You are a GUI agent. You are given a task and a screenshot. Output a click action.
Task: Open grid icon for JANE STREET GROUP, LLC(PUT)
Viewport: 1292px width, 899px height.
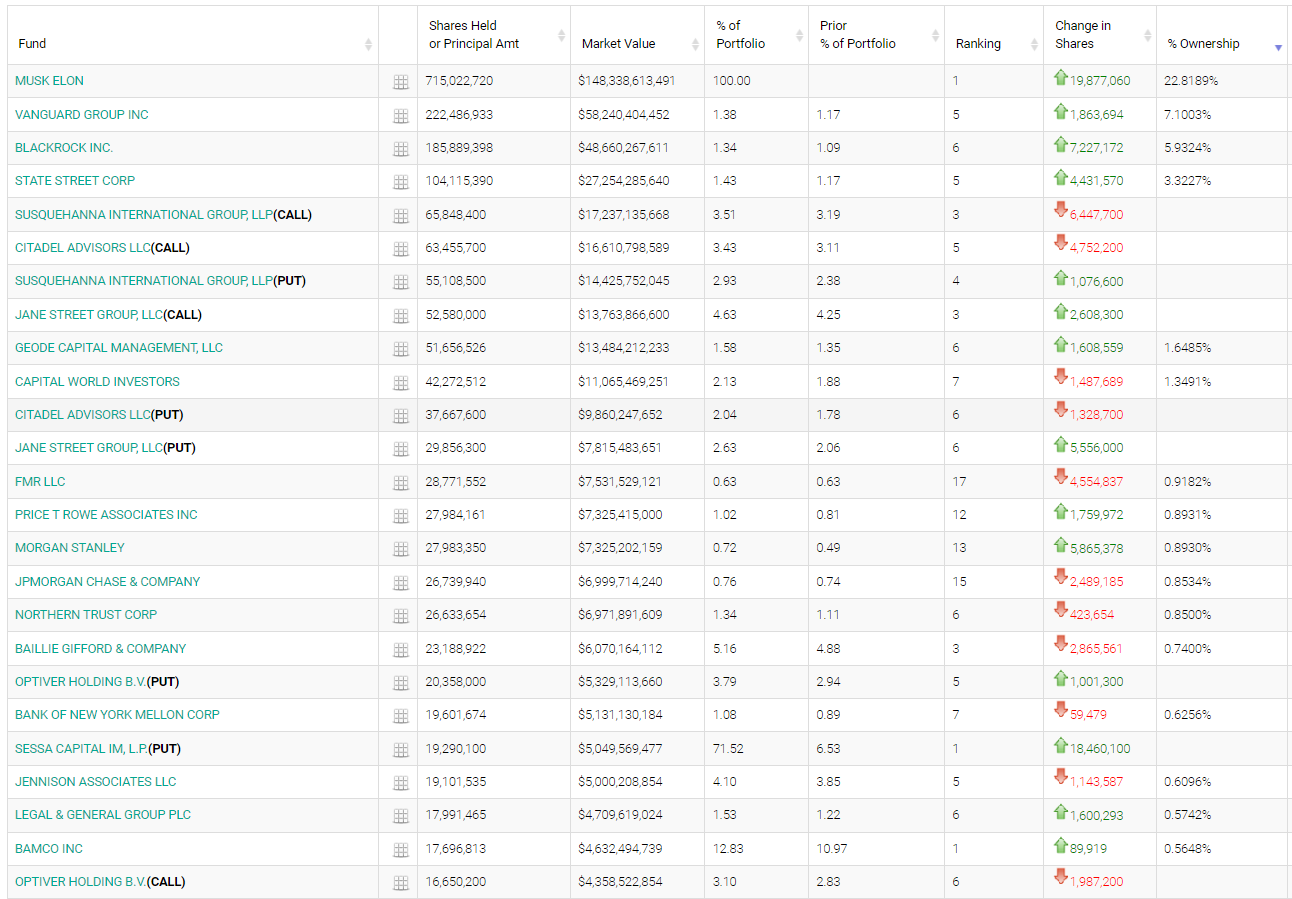[x=401, y=449]
